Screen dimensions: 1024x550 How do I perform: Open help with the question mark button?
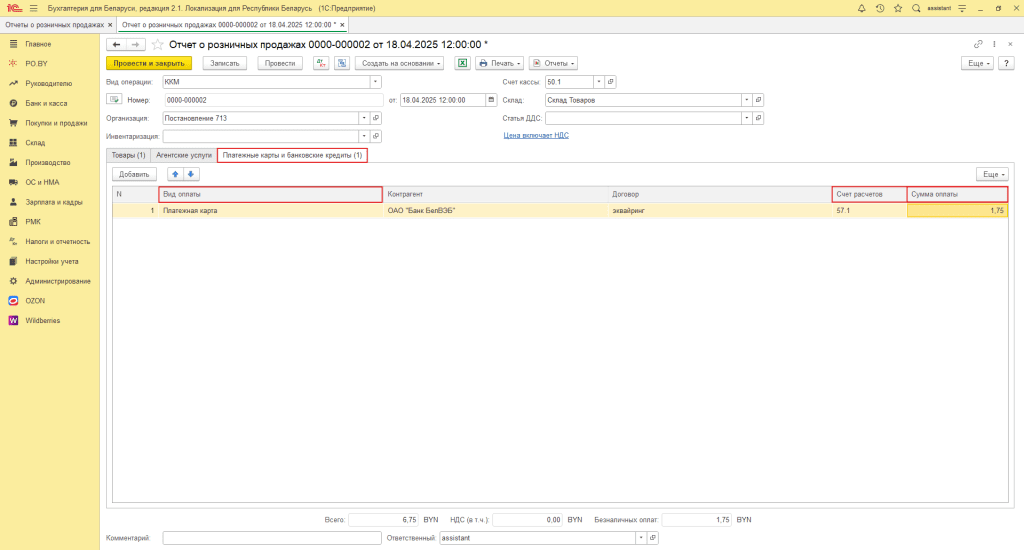pyautogui.click(x=1006, y=63)
